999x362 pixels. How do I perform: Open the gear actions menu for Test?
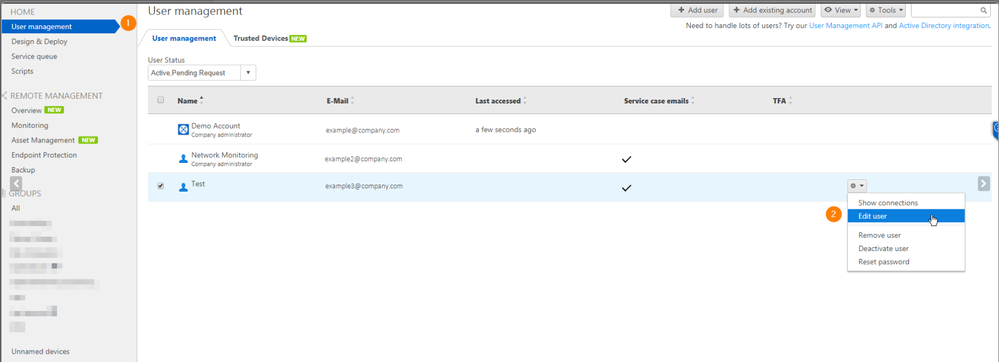pyautogui.click(x=857, y=186)
